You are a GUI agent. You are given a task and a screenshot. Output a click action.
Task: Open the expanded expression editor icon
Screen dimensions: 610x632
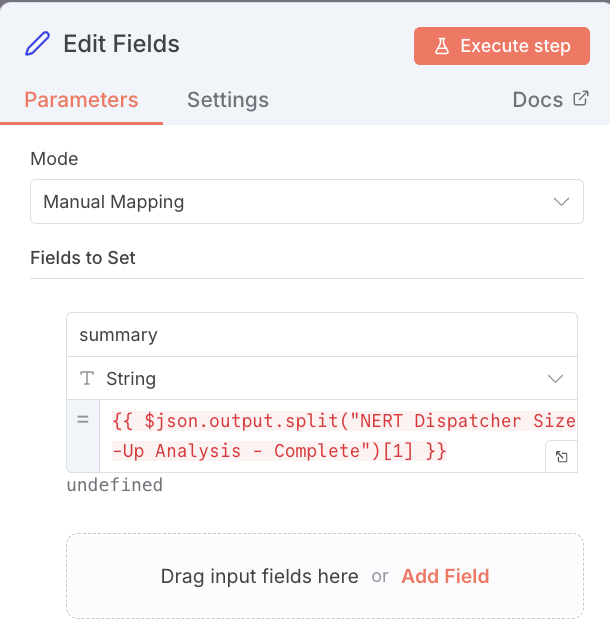click(x=561, y=456)
